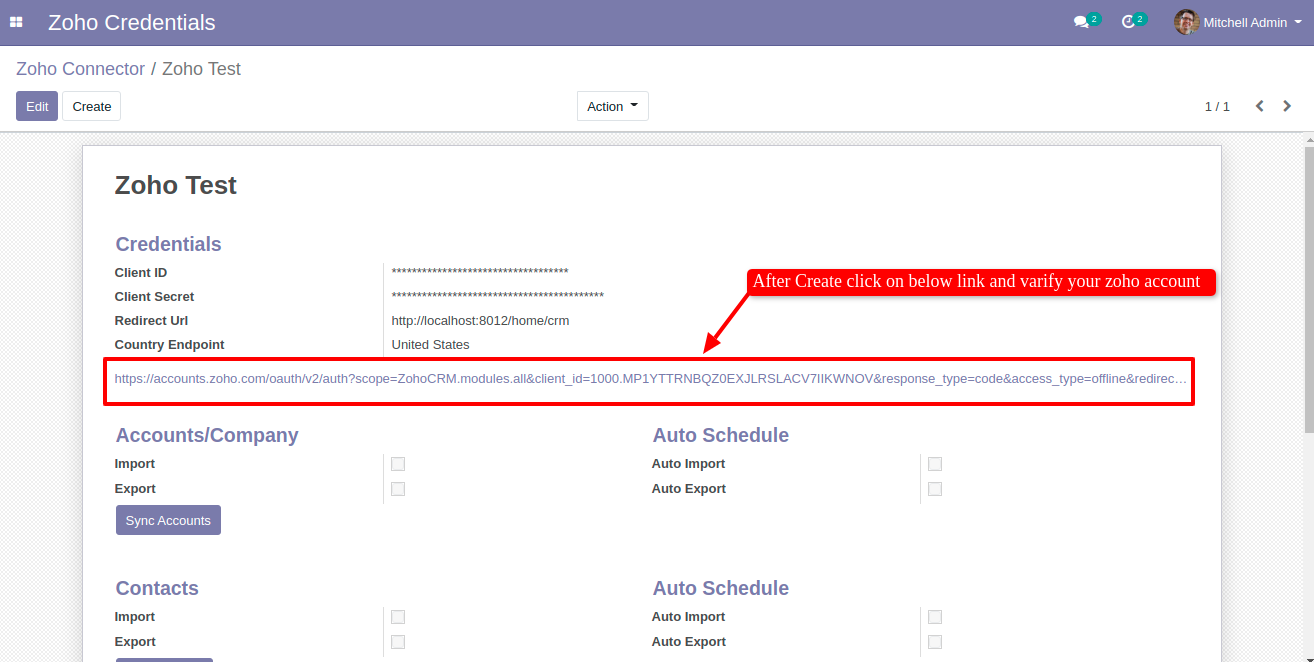Open the accounts.zoho.com oauth link
1314x662 pixels.
[650, 379]
